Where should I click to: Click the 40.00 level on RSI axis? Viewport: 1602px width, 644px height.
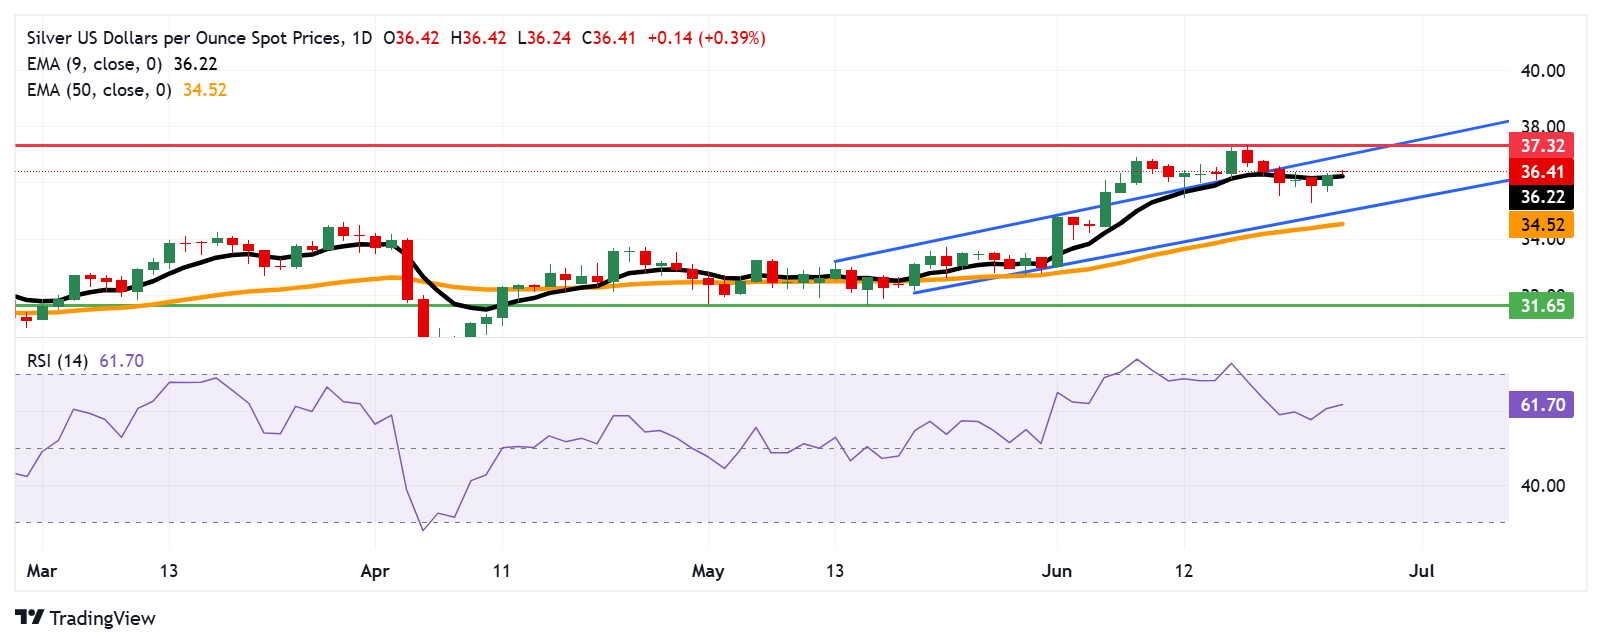[1542, 486]
